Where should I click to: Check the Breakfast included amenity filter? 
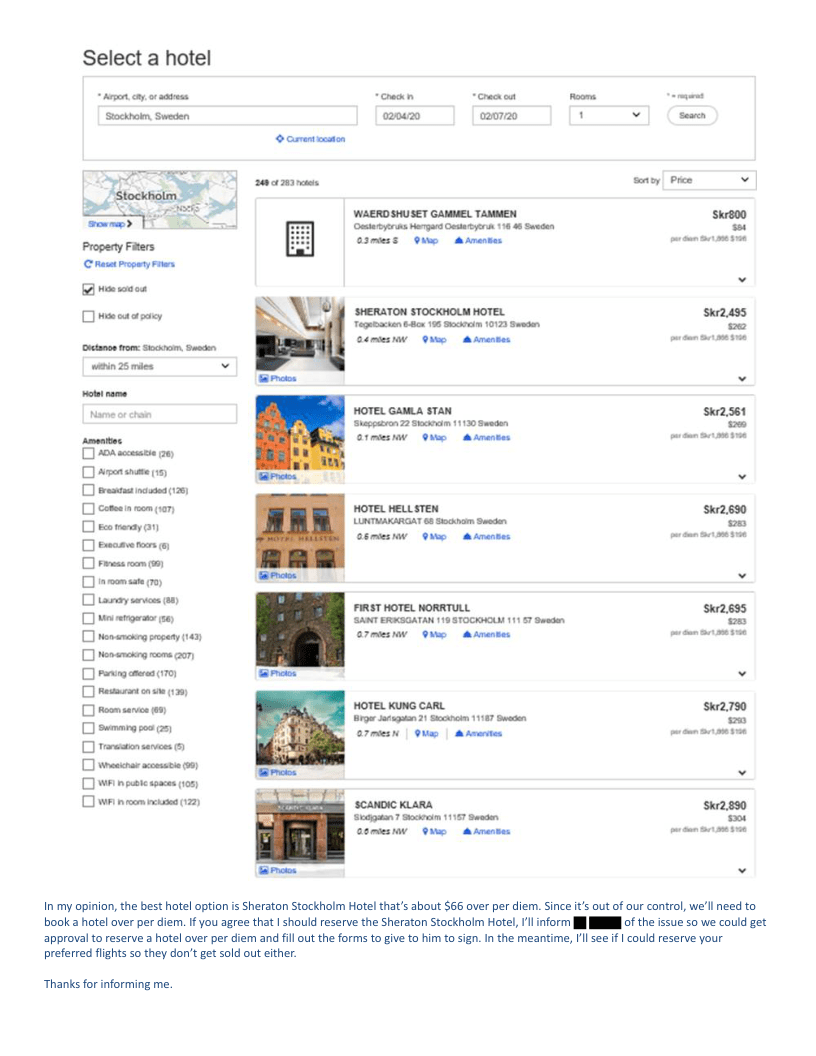[89, 490]
